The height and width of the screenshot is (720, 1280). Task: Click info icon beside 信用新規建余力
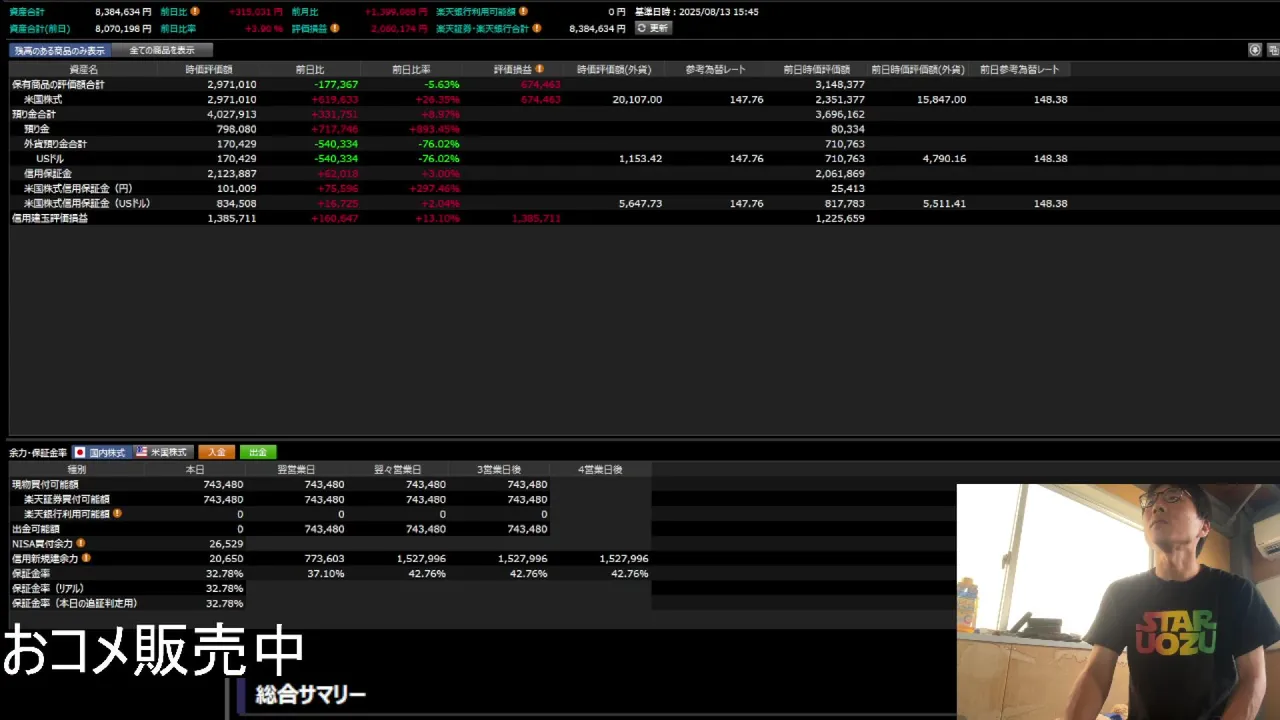[86, 558]
